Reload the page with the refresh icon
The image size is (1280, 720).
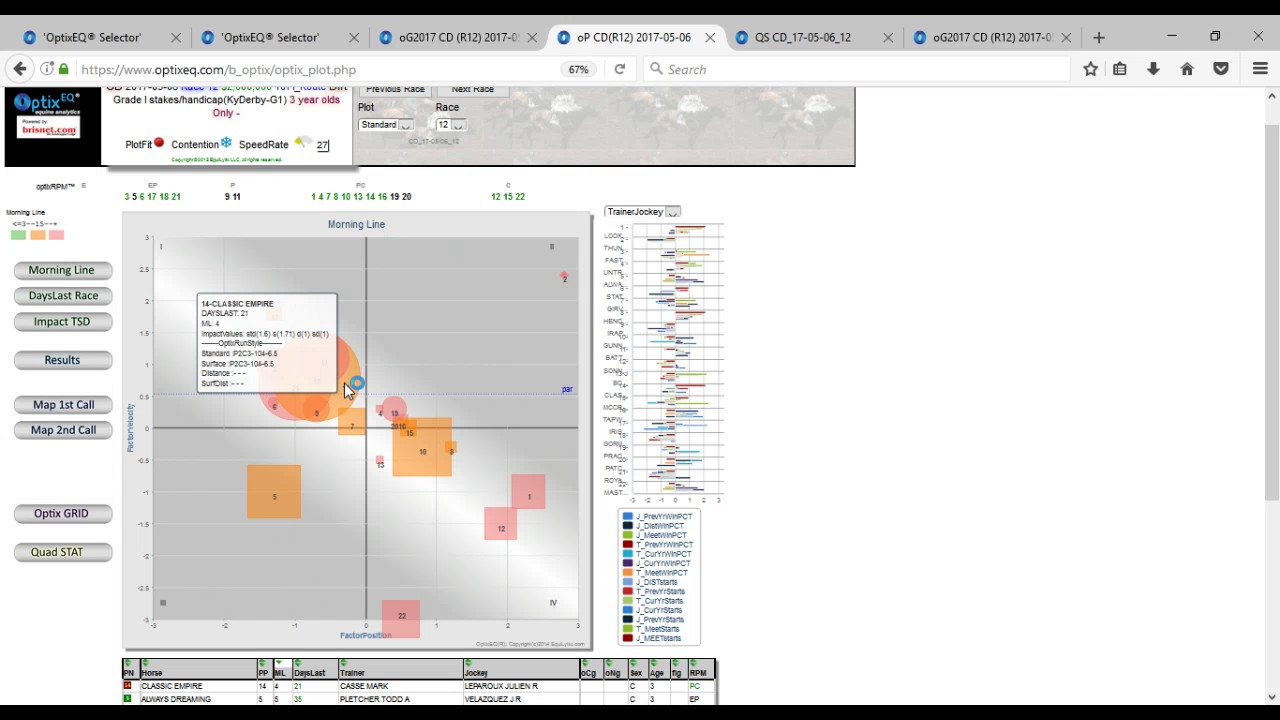[x=620, y=69]
